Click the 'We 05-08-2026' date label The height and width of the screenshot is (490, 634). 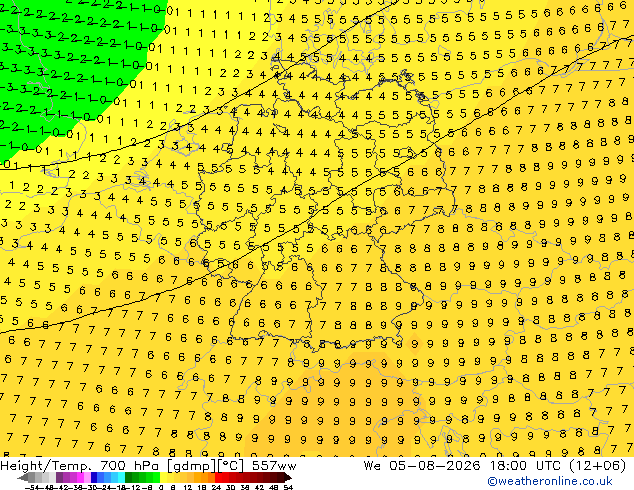422,466
